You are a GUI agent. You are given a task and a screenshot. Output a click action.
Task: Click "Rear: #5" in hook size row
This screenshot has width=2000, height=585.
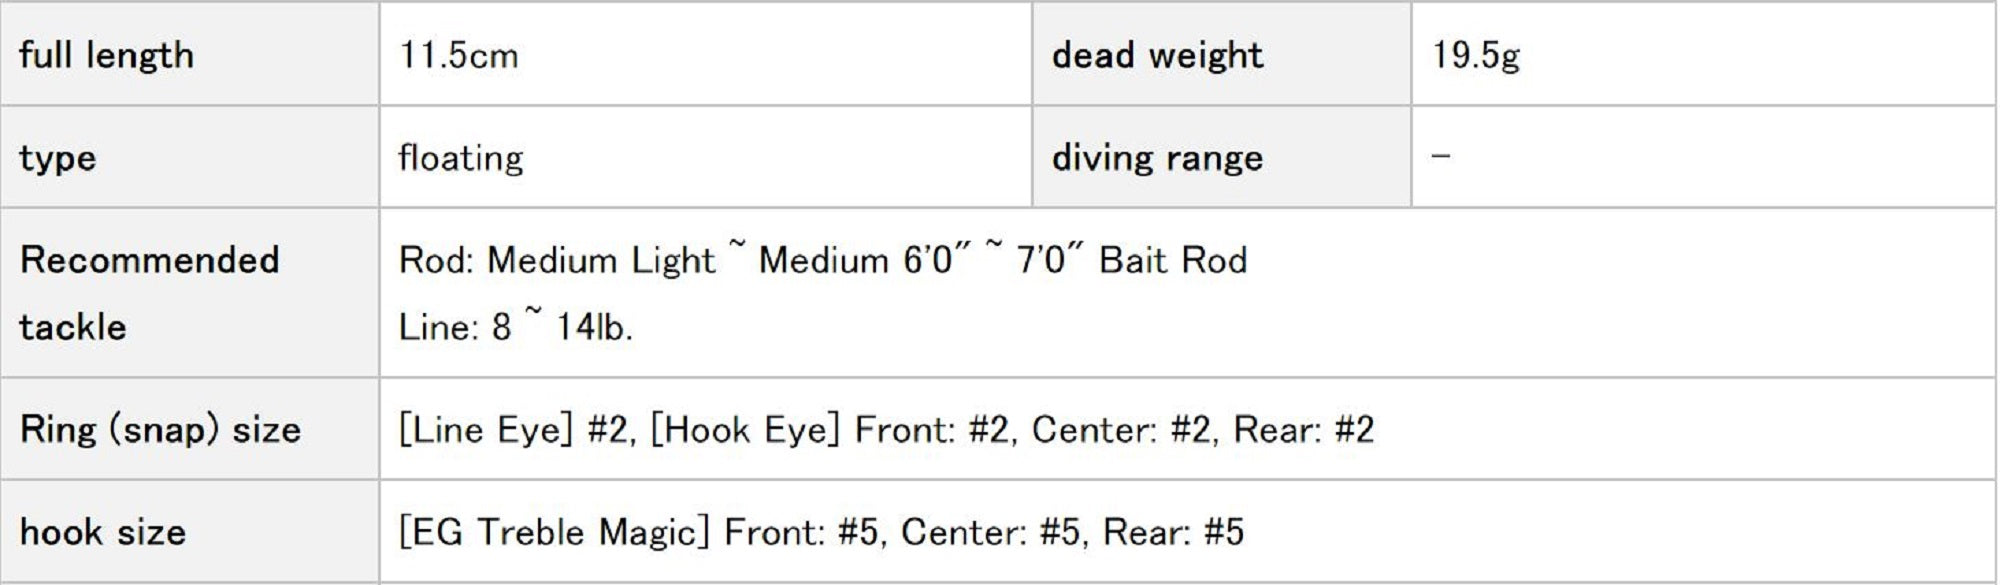1173,532
